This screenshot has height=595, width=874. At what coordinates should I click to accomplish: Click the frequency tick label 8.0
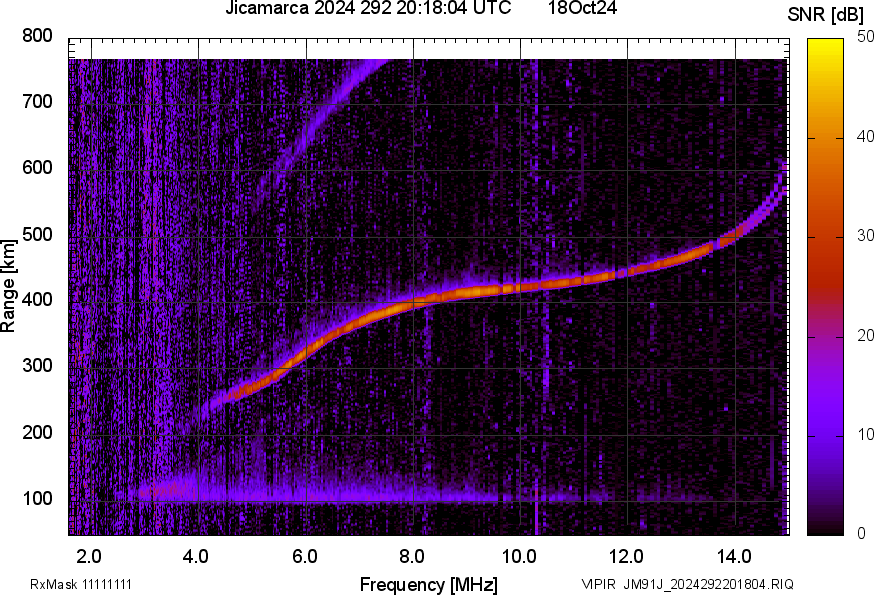tap(411, 556)
